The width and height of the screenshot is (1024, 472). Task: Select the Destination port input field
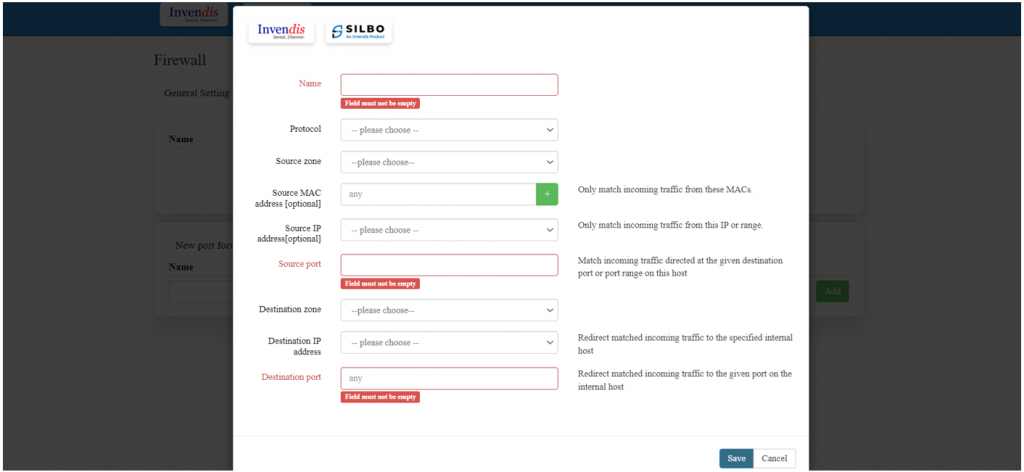(449, 378)
